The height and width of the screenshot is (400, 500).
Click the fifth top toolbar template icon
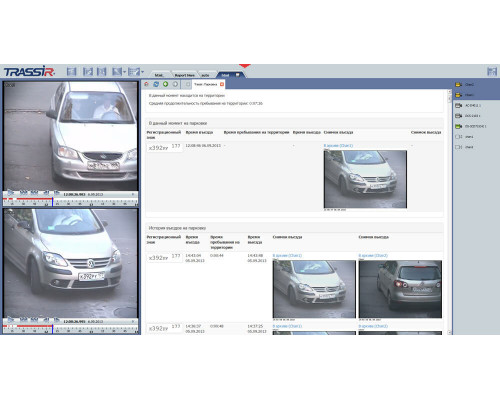134,71
